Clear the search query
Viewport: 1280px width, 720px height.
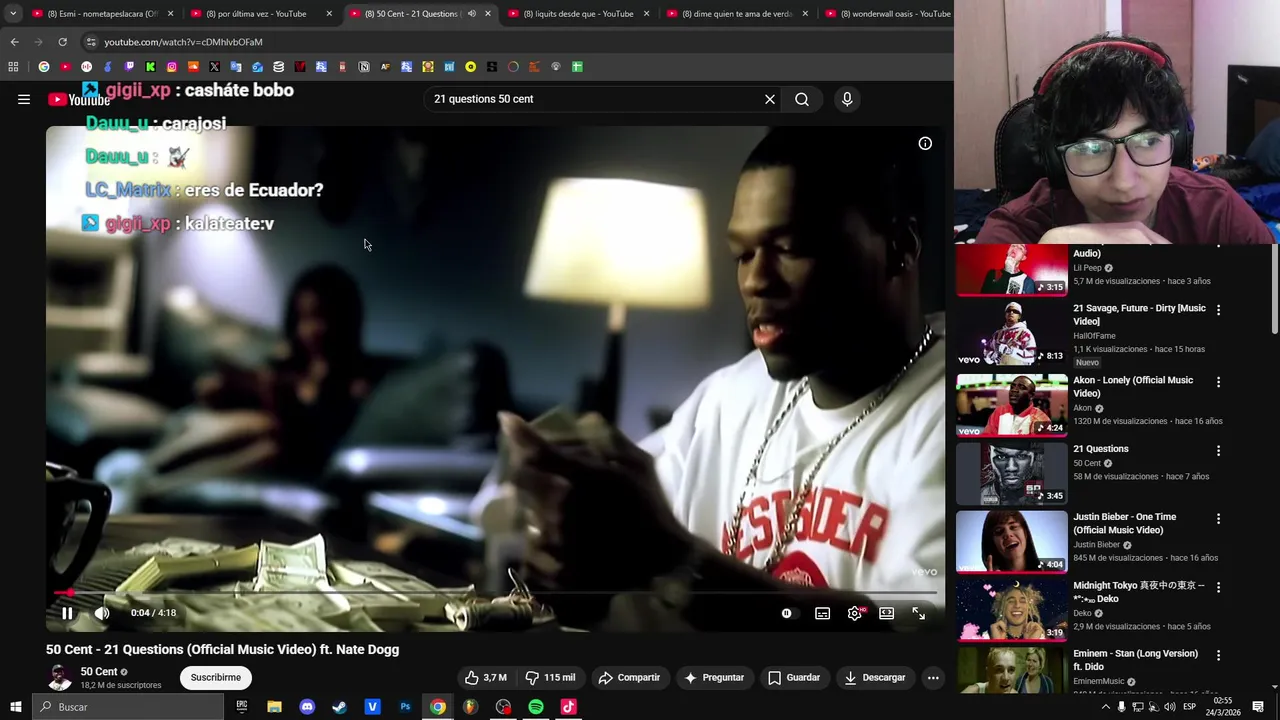click(x=770, y=99)
